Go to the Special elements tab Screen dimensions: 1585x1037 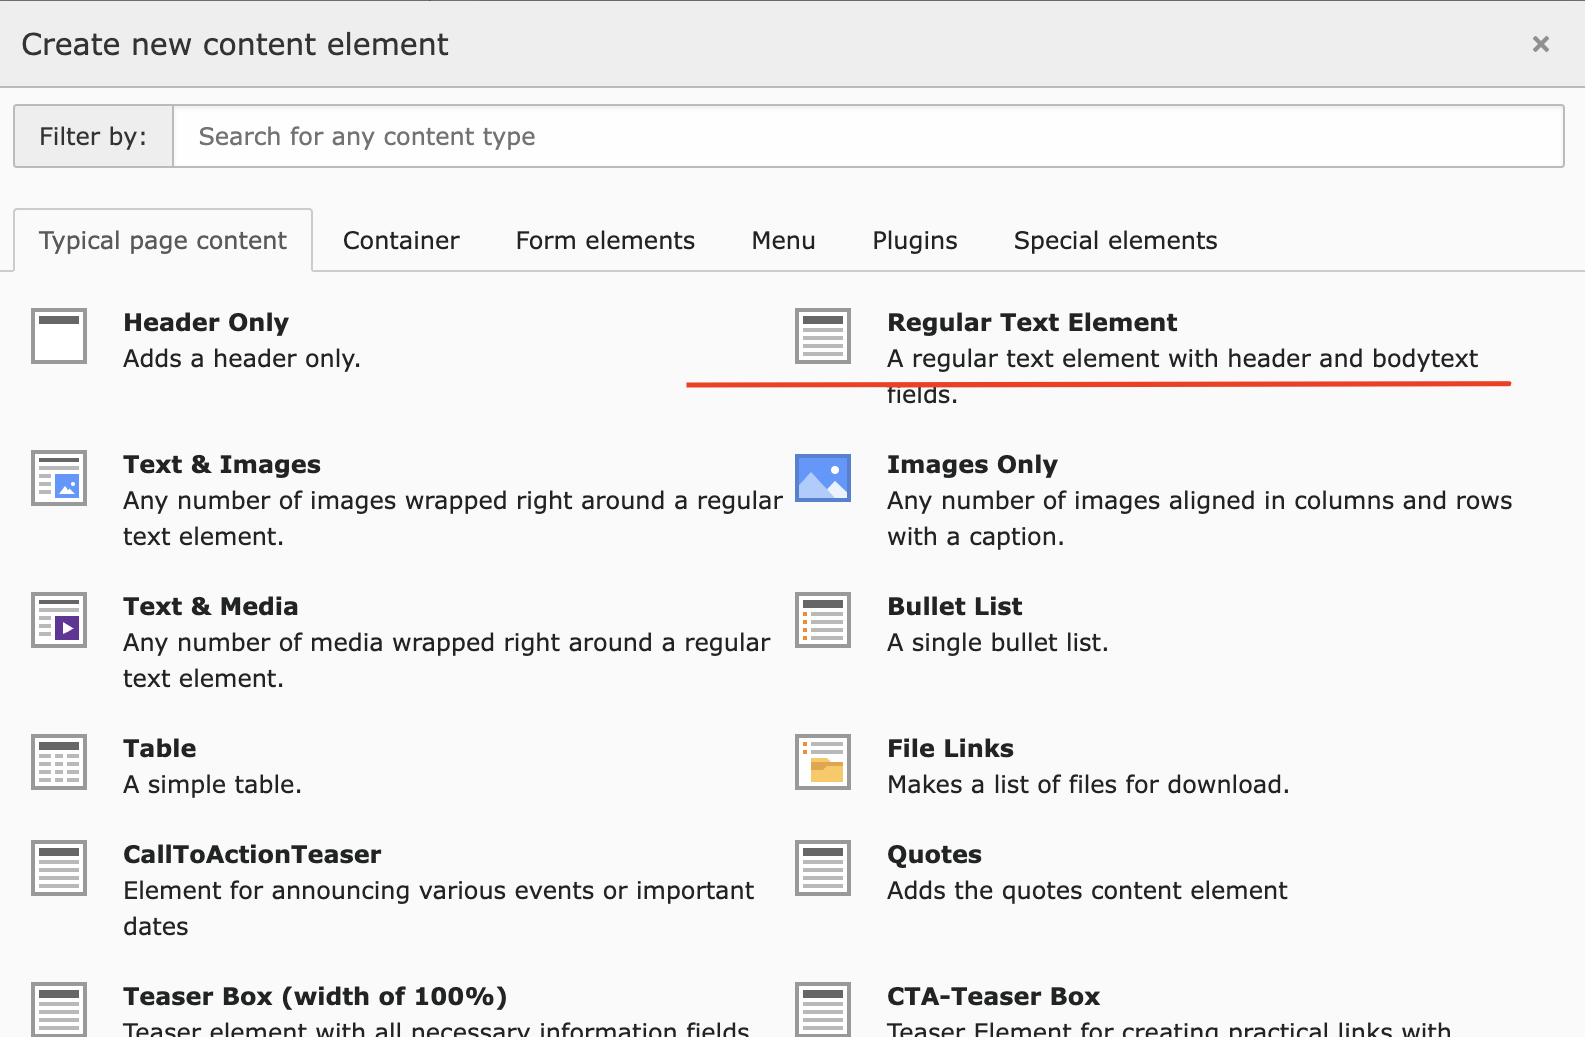pos(1115,241)
